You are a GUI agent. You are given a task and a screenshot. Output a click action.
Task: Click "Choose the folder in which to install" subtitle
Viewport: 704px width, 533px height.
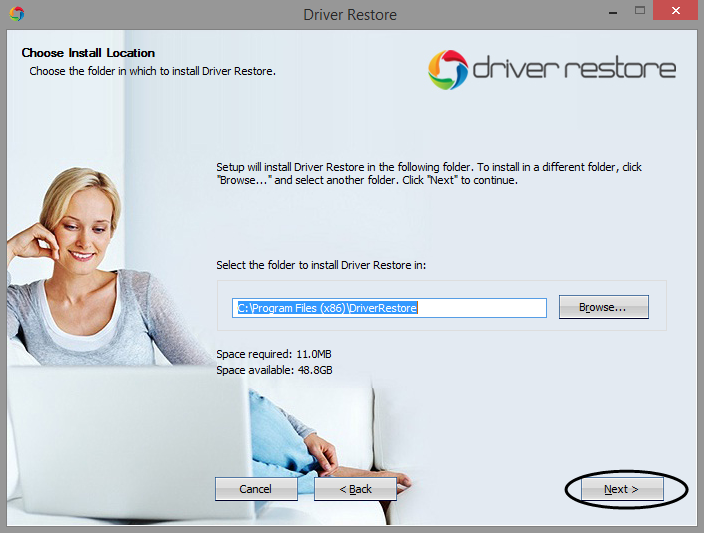tap(153, 71)
